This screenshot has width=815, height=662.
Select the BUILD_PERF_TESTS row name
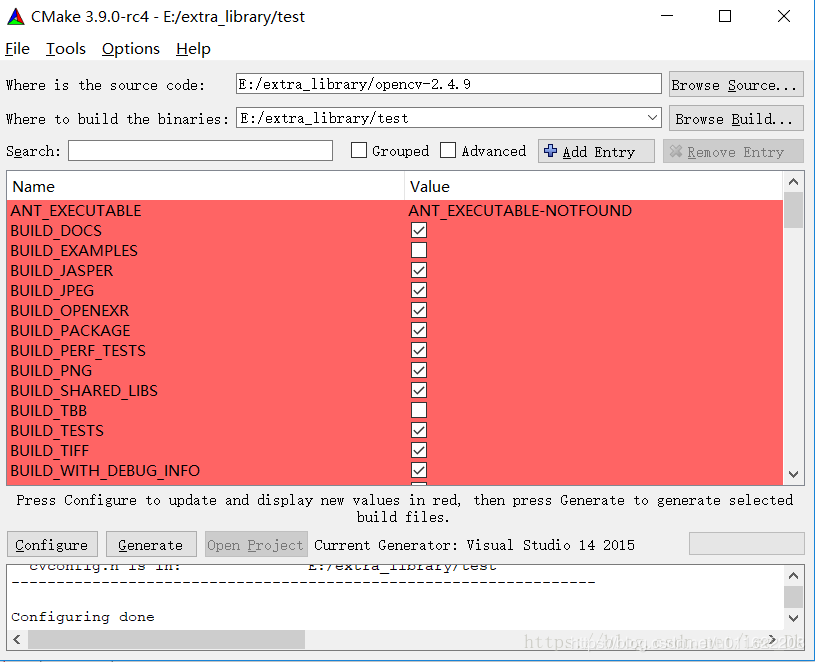click(x=78, y=350)
